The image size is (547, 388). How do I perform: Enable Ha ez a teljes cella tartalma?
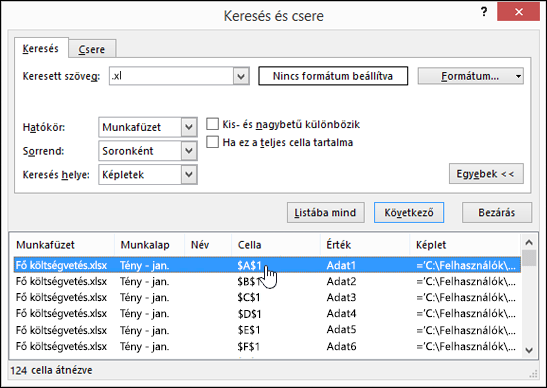(212, 142)
